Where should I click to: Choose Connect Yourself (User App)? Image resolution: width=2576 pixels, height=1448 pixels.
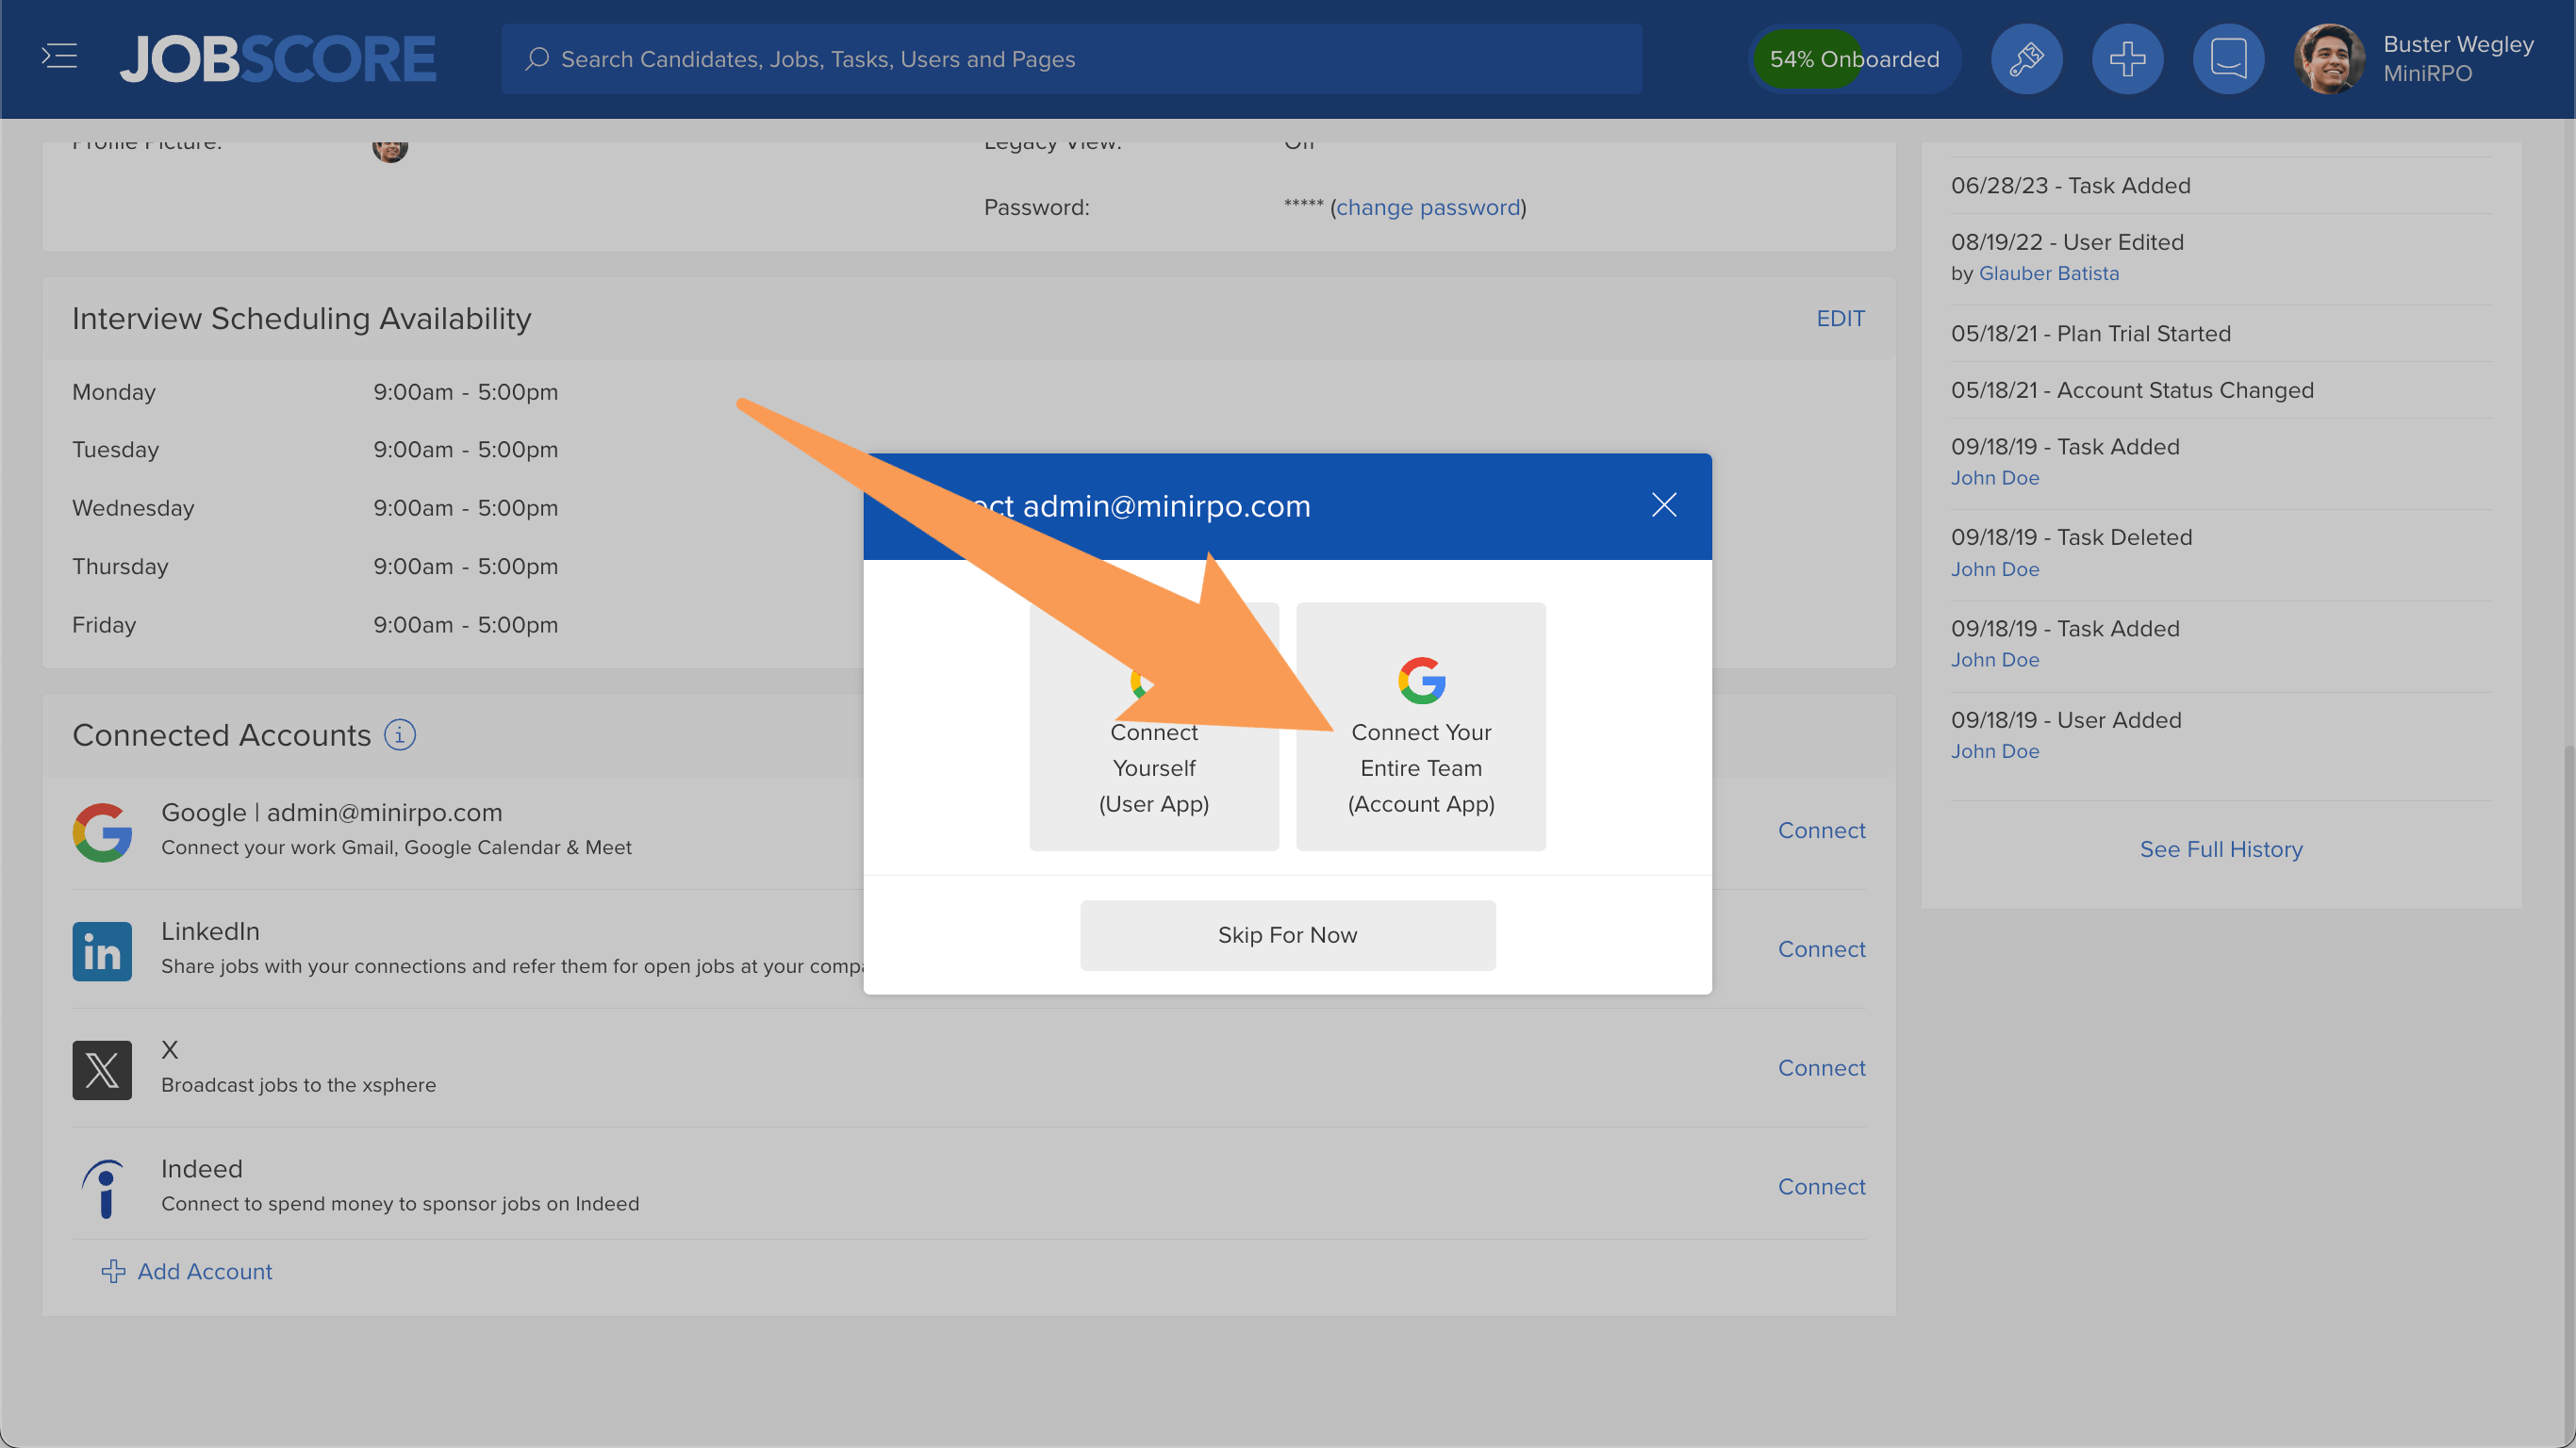(x=1154, y=727)
